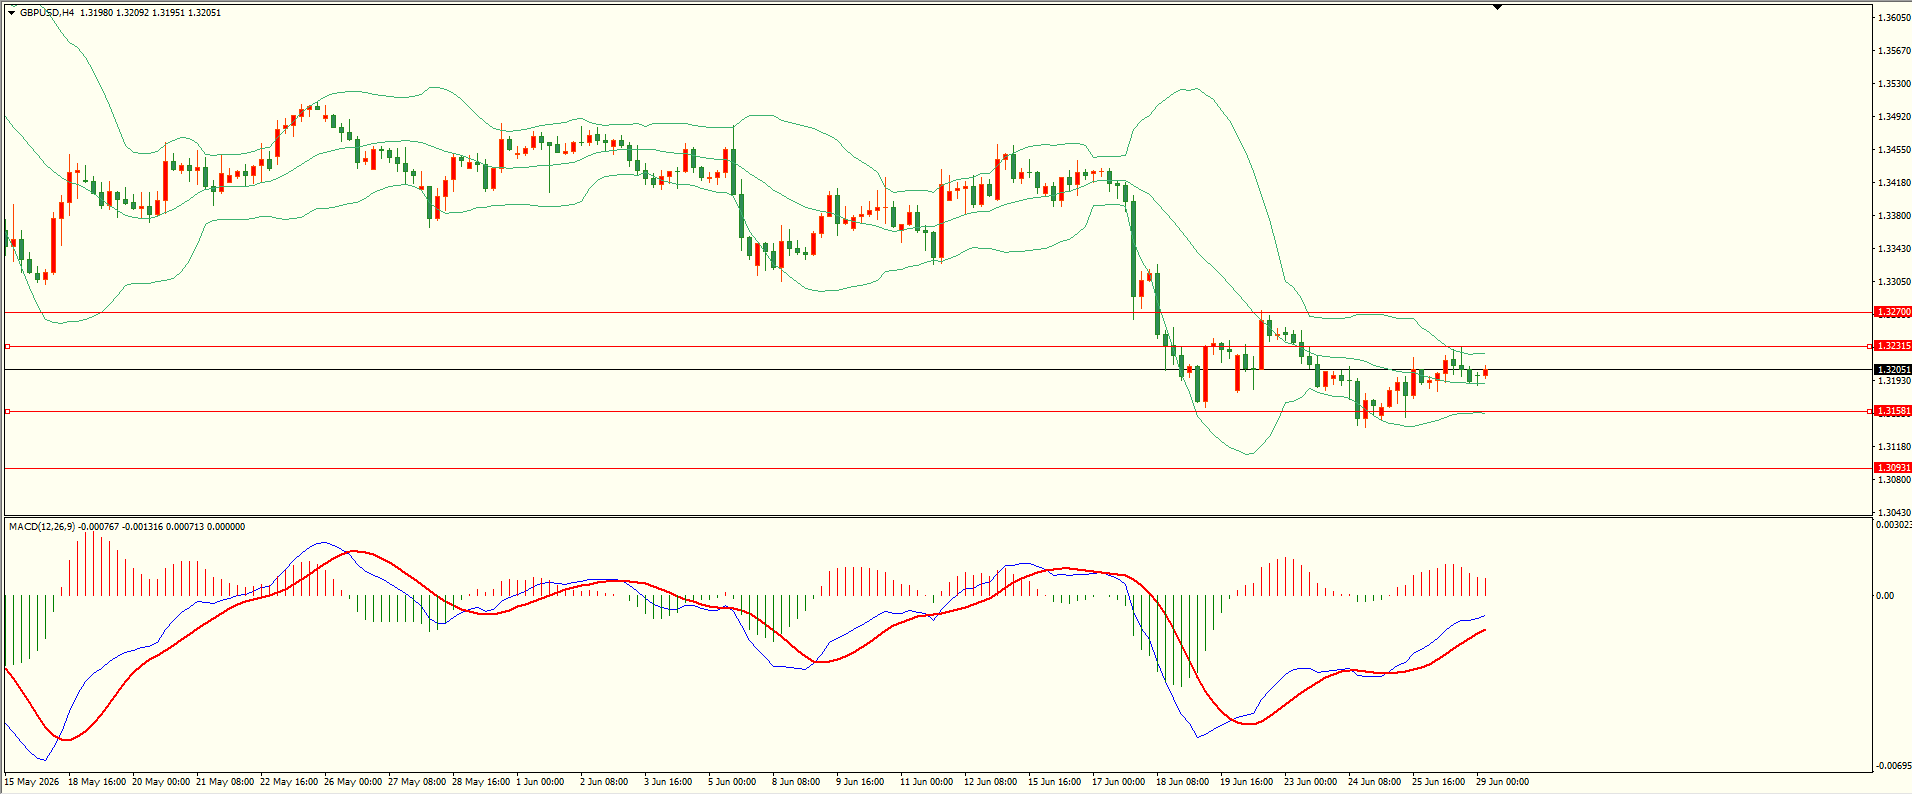Open the chart menu arrow beside GBPUSD,H4
This screenshot has height=795, width=1912.
point(11,13)
